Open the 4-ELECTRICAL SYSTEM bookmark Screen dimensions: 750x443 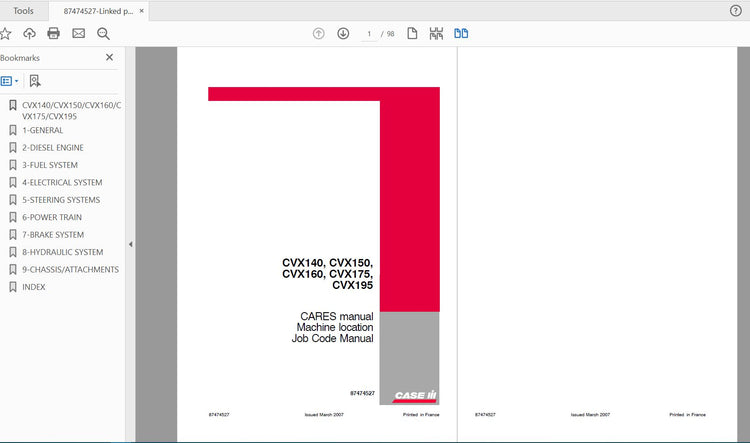tap(62, 182)
